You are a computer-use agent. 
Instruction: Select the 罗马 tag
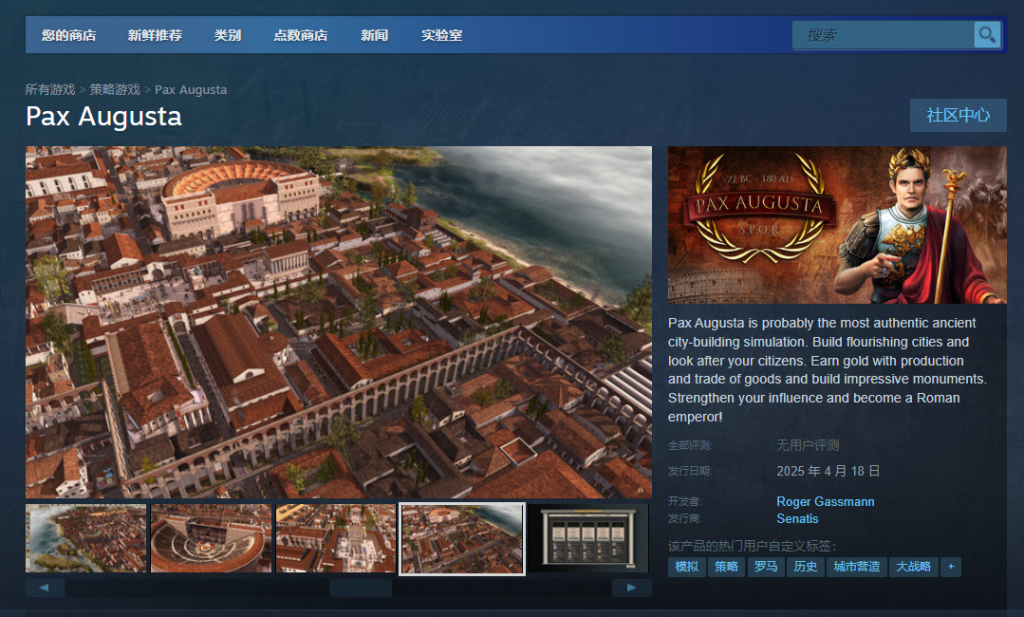(765, 567)
